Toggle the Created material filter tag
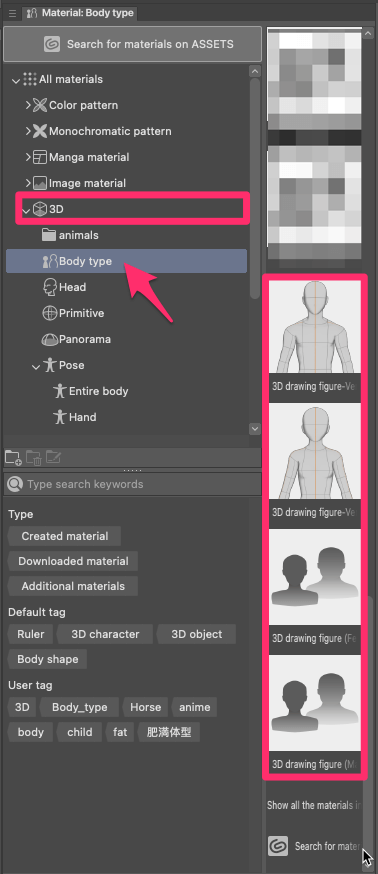Image resolution: width=378 pixels, height=874 pixels. click(65, 536)
